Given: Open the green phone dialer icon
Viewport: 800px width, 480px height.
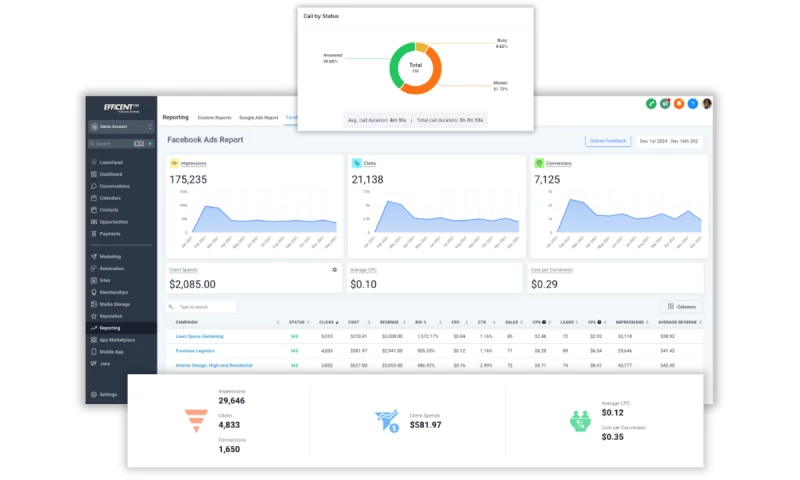Looking at the screenshot, I should point(651,103).
